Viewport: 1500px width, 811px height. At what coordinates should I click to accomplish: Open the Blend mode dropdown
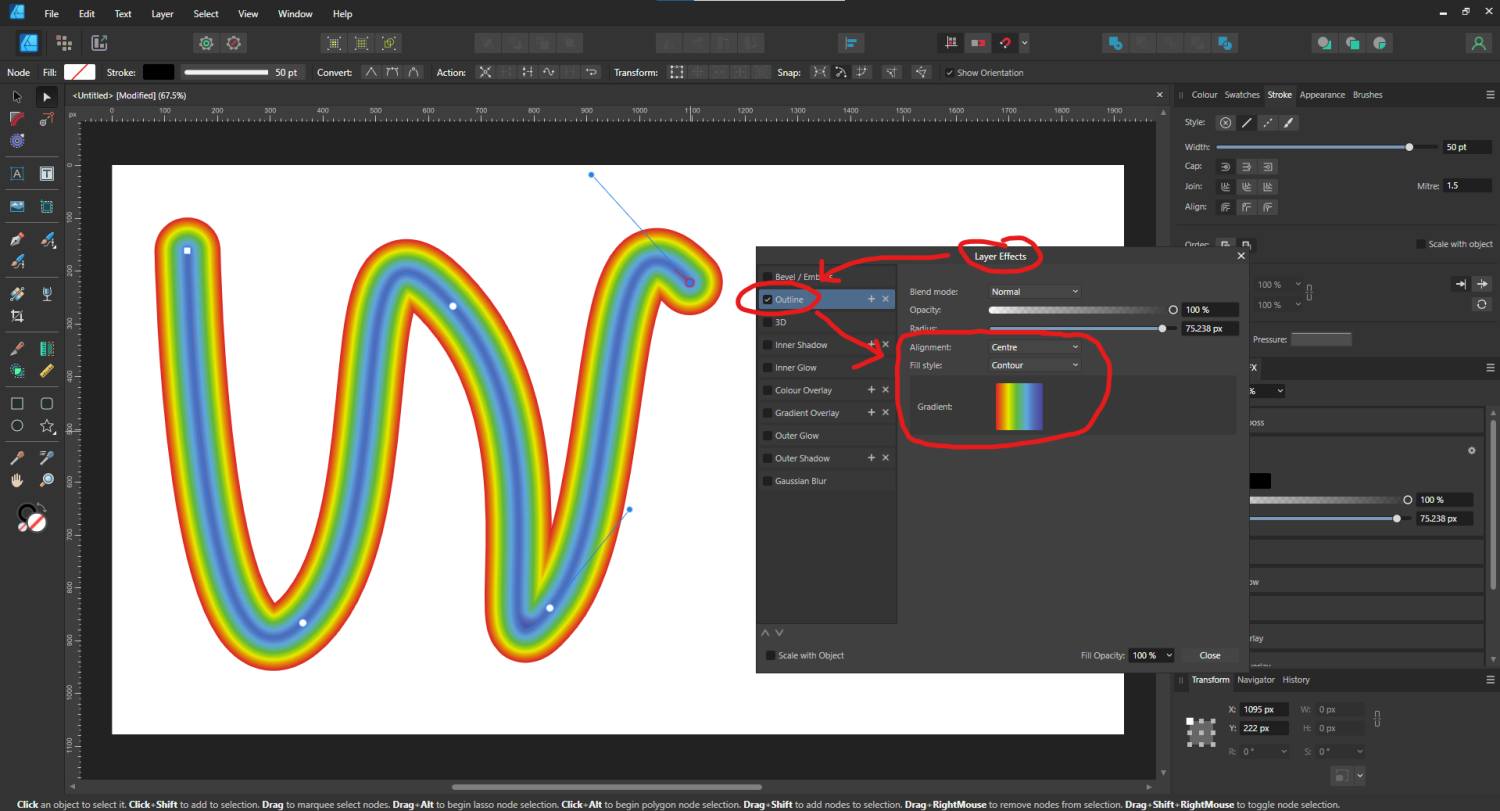(x=1034, y=292)
